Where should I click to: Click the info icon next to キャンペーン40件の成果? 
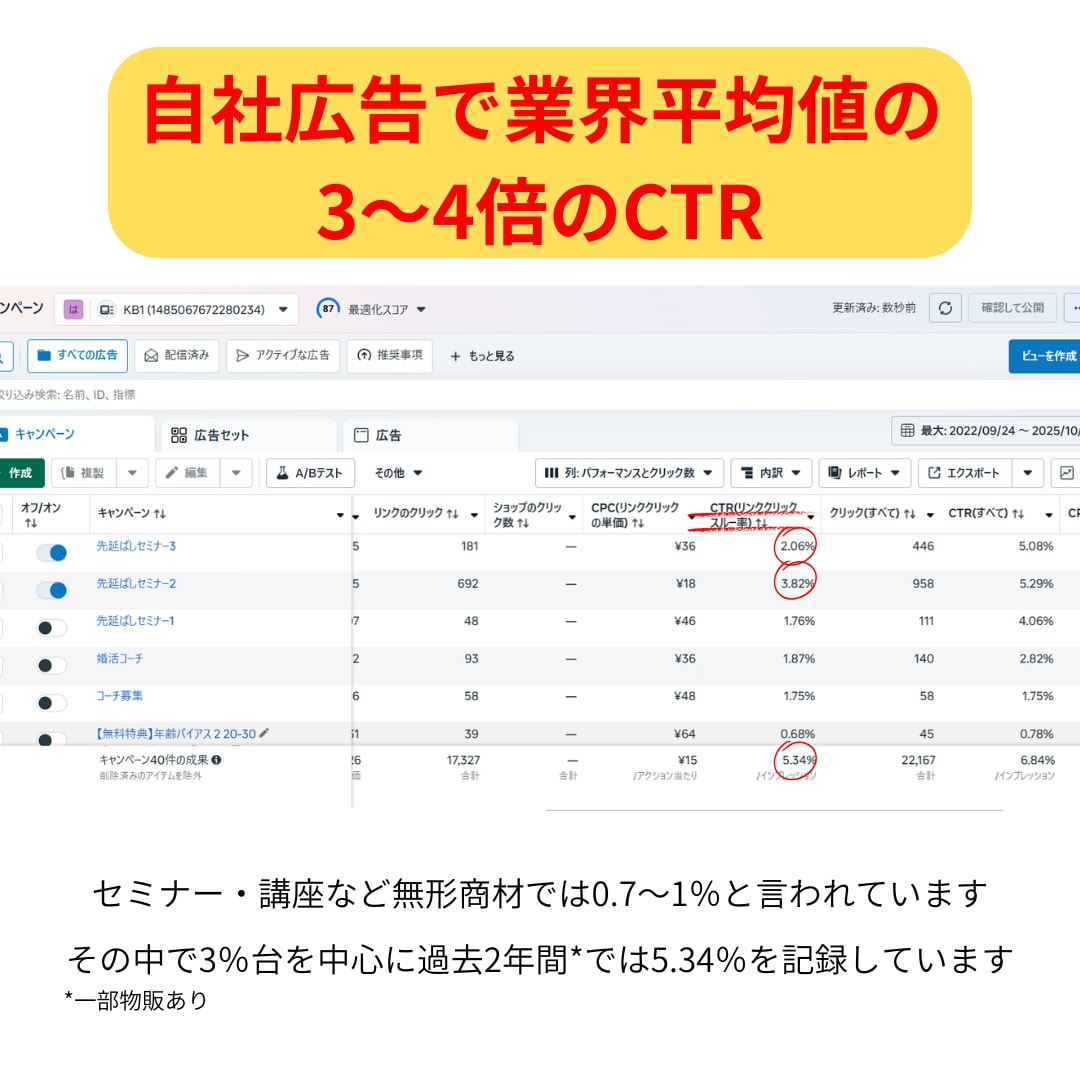[216, 760]
